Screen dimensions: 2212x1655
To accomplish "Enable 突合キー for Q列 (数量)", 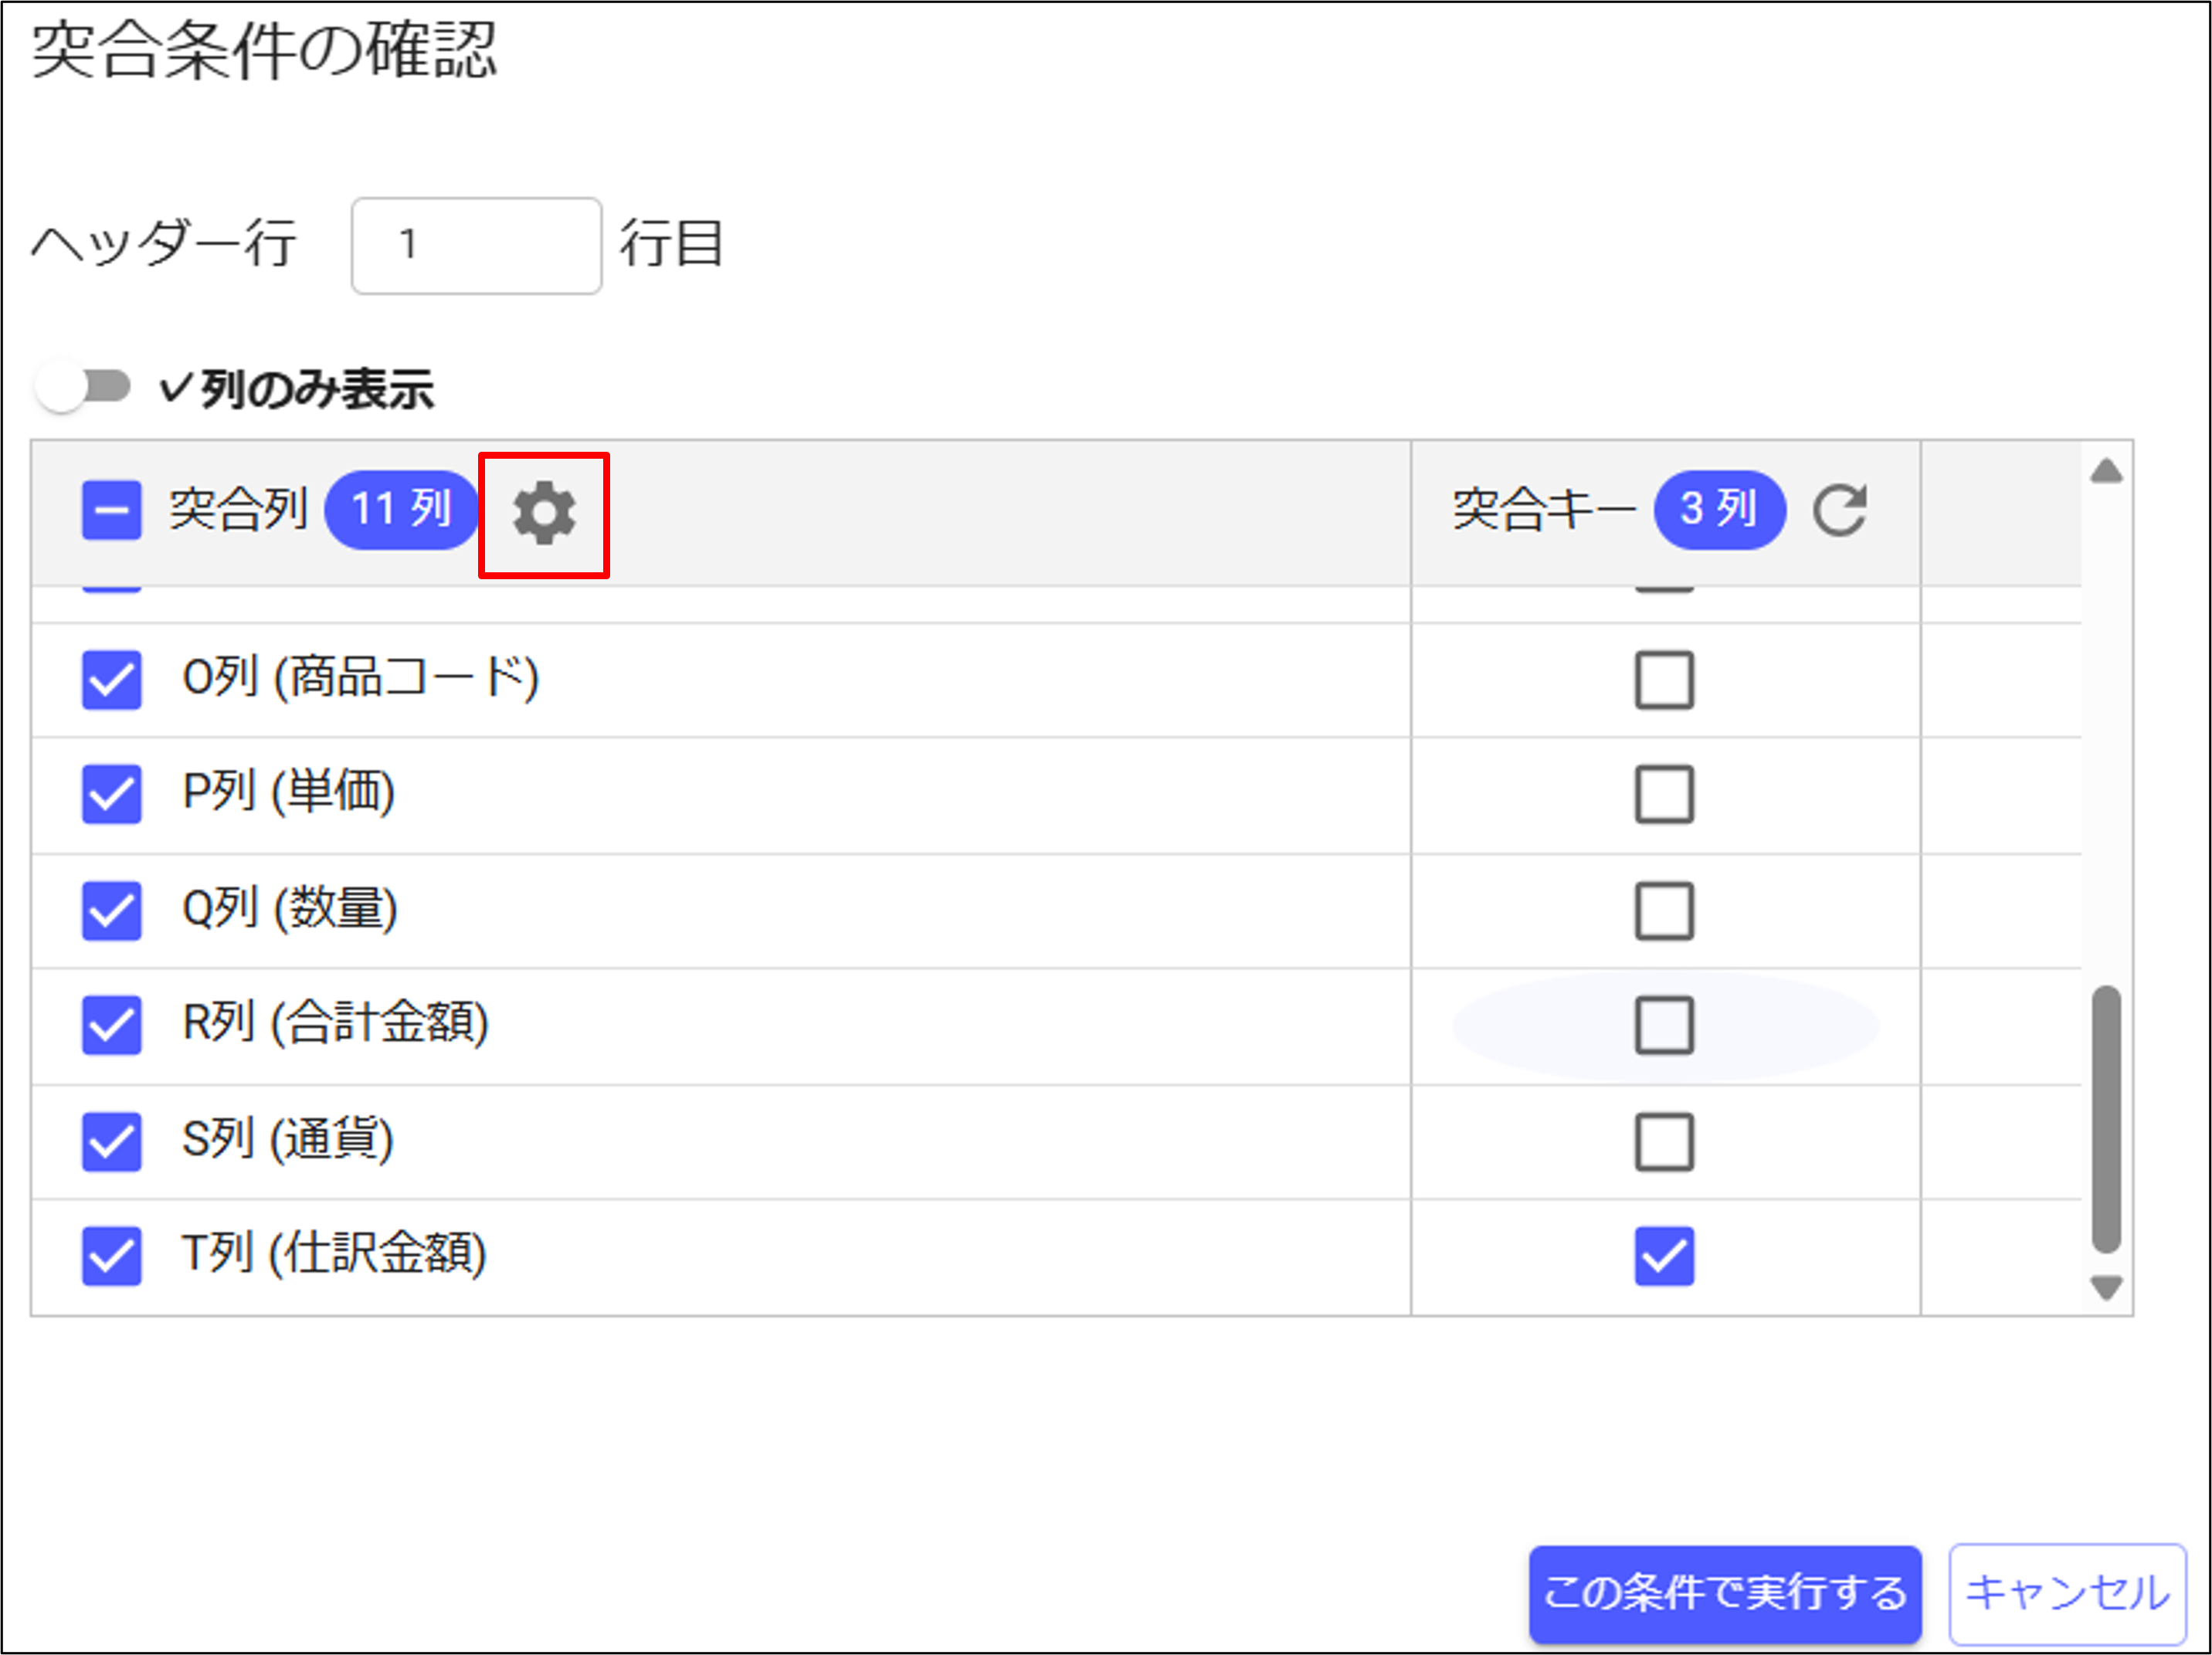I will (1664, 911).
